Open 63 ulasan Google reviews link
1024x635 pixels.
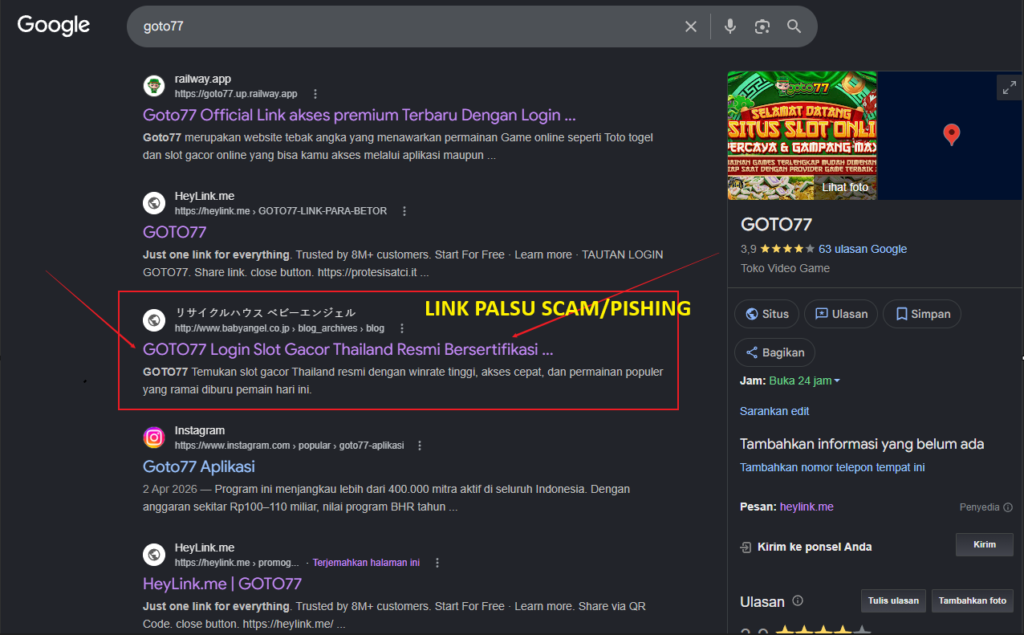pos(862,249)
